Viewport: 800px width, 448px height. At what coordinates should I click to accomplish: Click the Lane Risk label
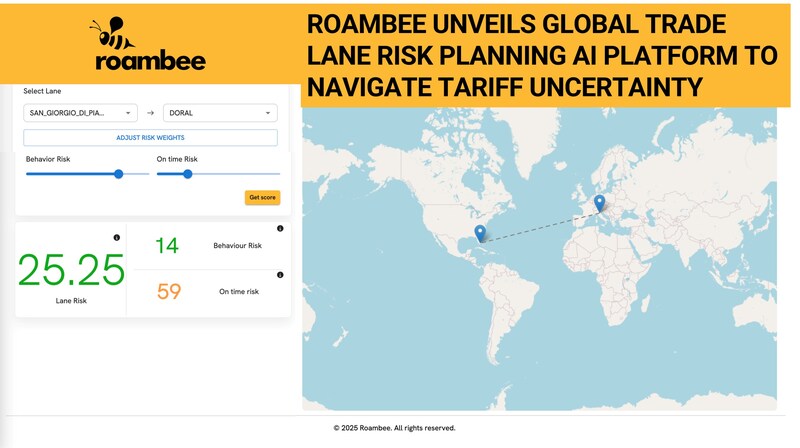coord(71,301)
